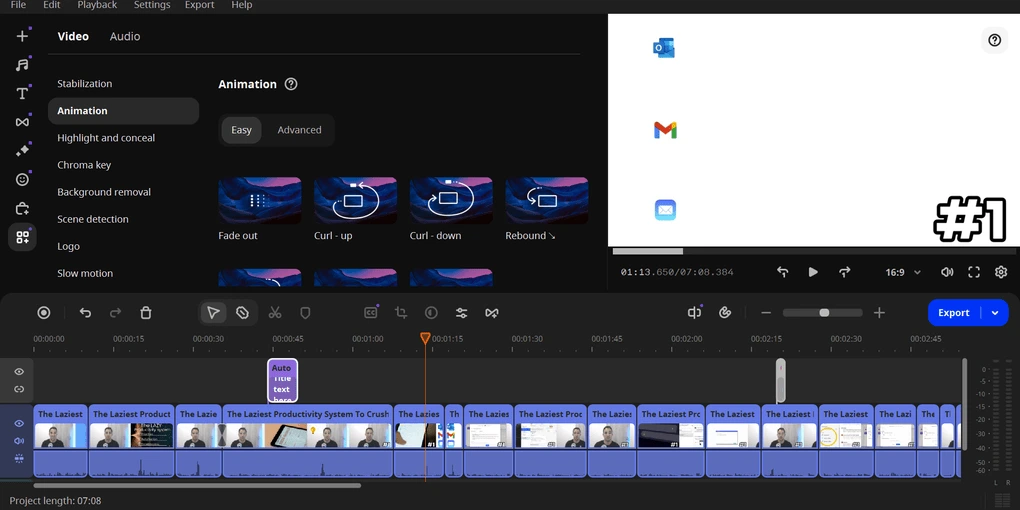
Task: Open the music note audio library
Action: point(22,65)
